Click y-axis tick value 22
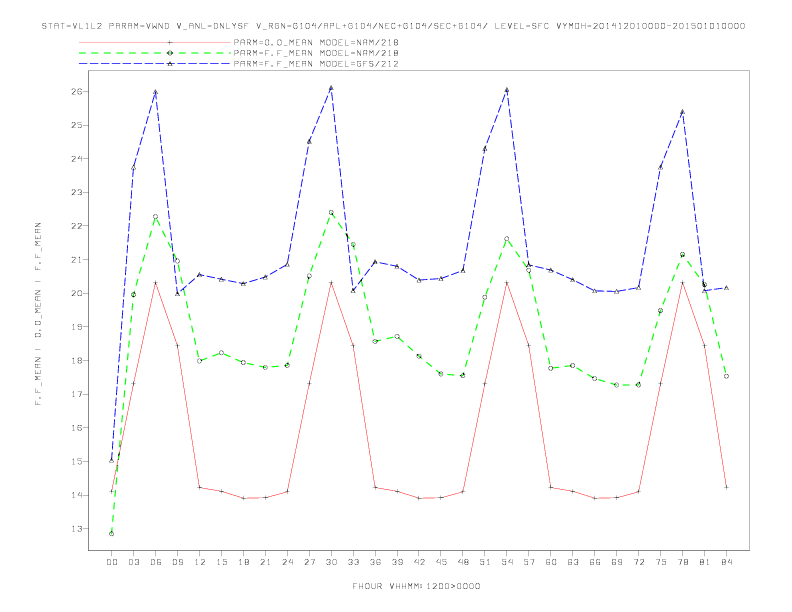This screenshot has height=612, width=792. (77, 226)
